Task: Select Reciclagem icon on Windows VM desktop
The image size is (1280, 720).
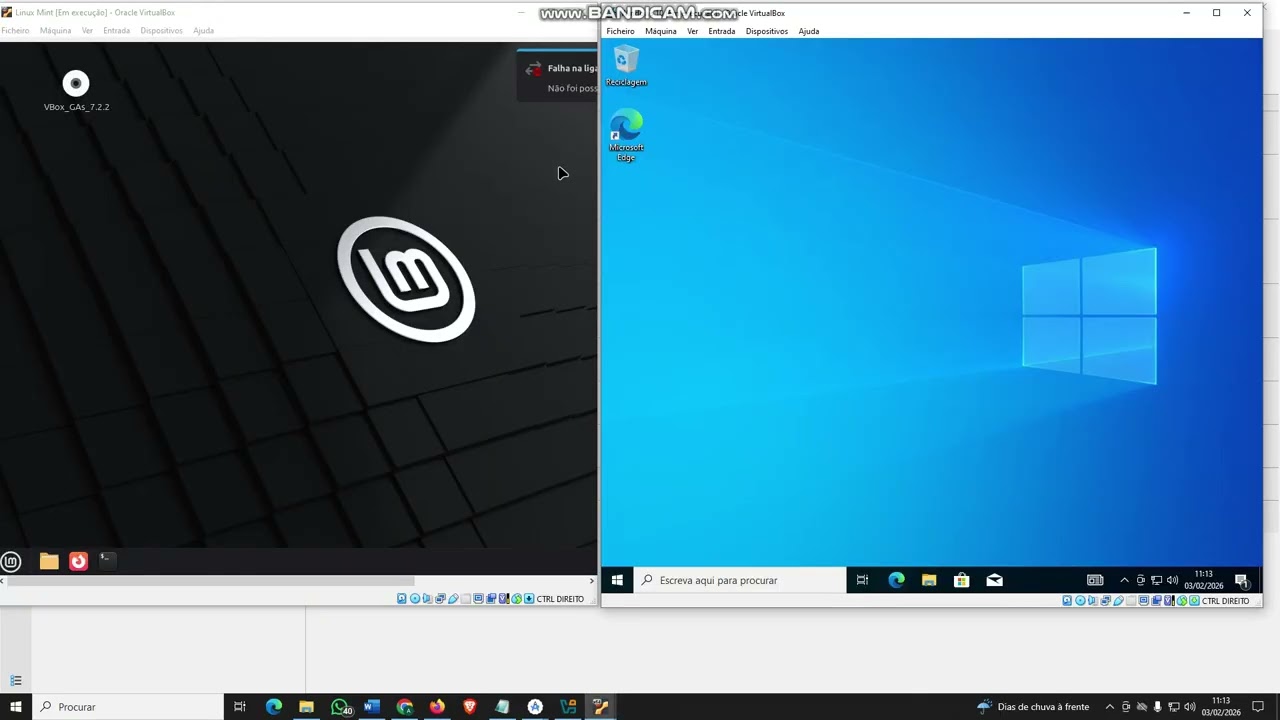Action: click(626, 66)
